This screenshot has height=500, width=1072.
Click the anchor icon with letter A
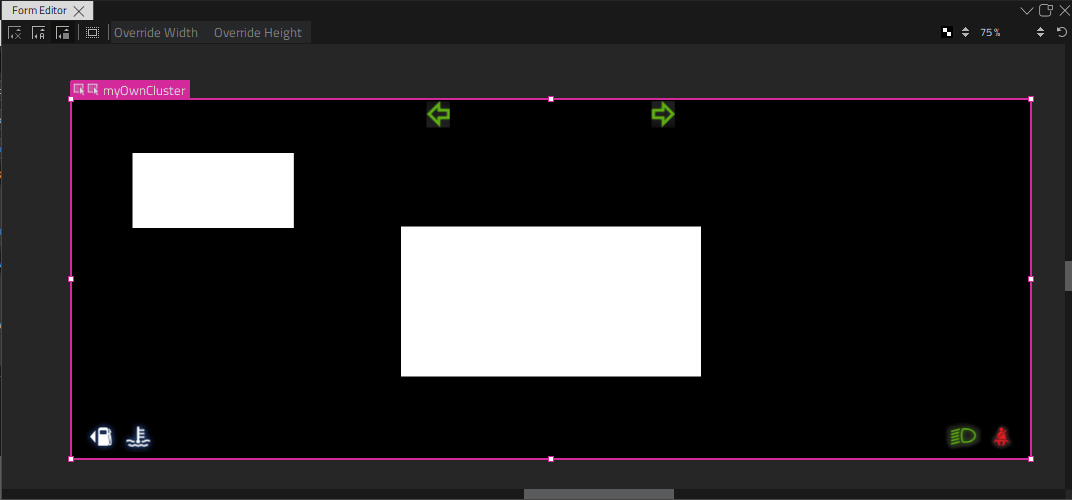click(39, 33)
